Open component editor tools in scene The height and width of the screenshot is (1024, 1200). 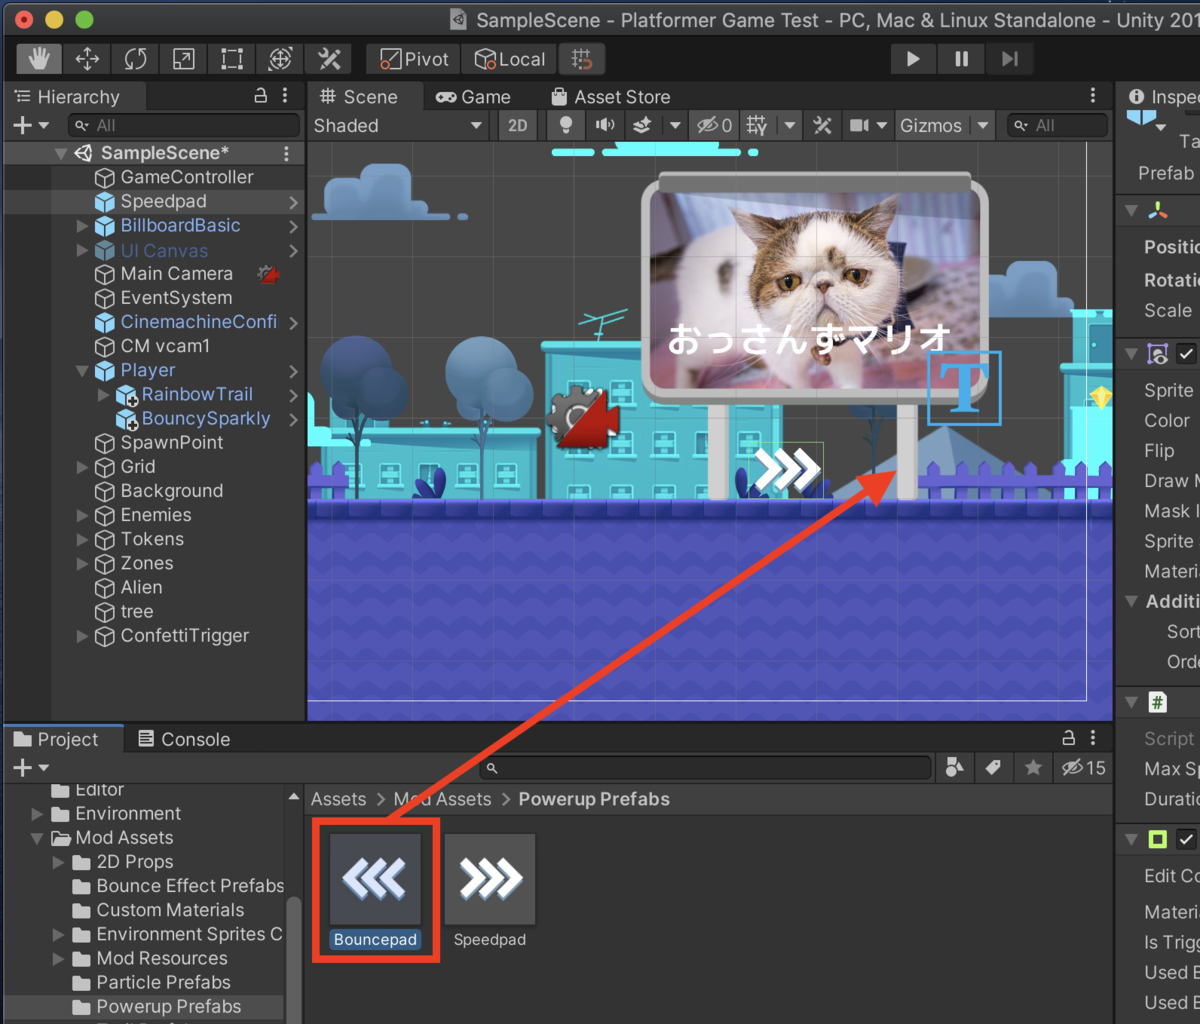pyautogui.click(x=822, y=126)
